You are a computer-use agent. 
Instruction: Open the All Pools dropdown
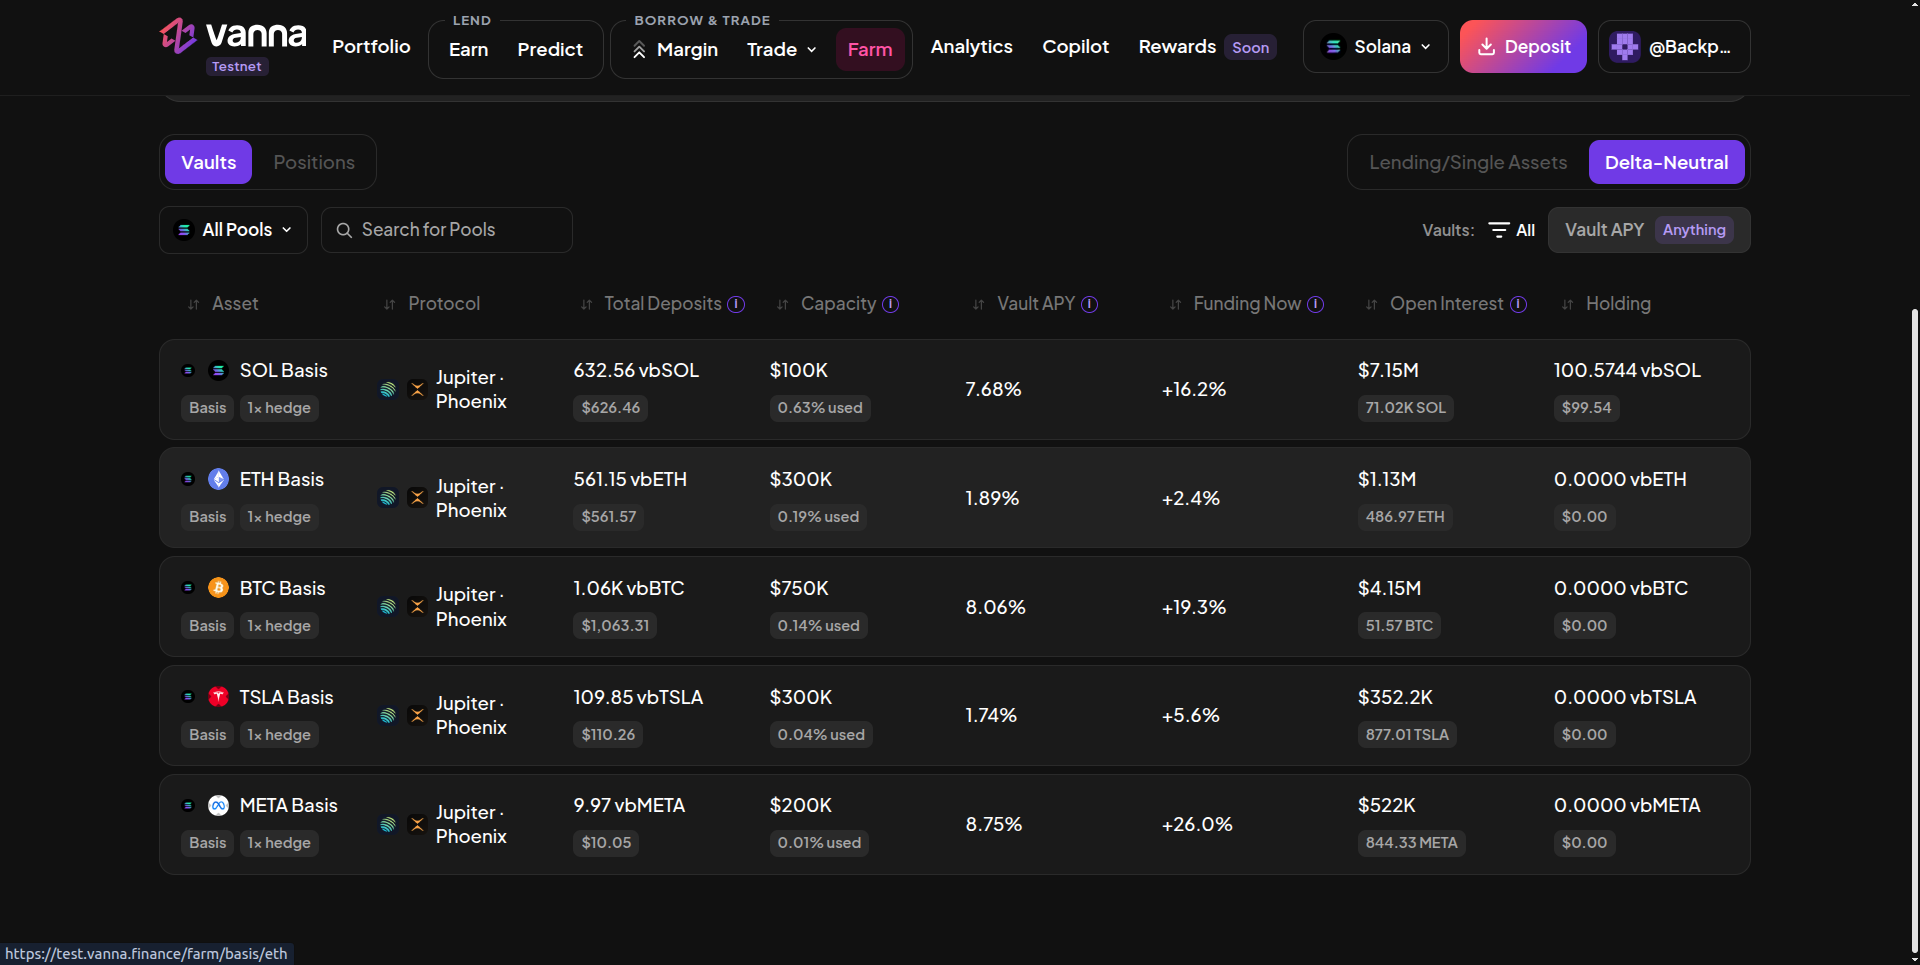(x=233, y=230)
